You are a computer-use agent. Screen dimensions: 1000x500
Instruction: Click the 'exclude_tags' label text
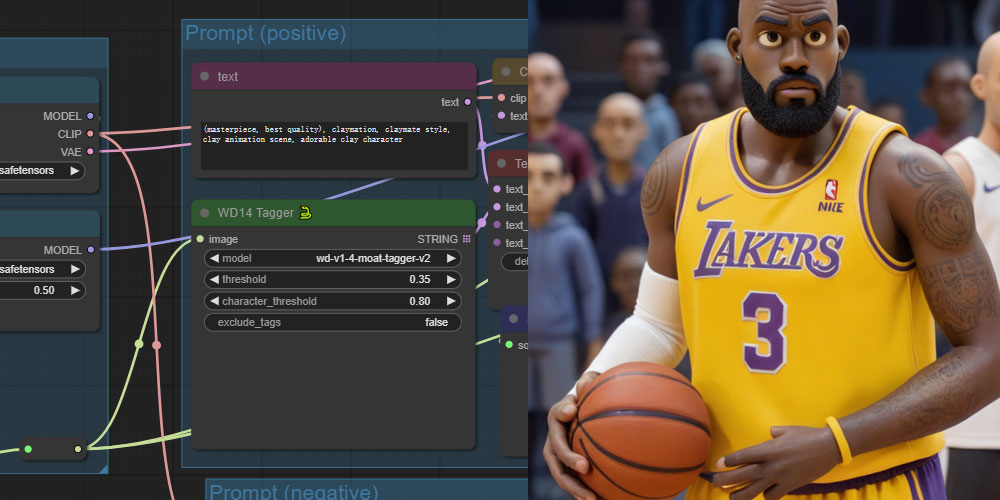tap(249, 323)
